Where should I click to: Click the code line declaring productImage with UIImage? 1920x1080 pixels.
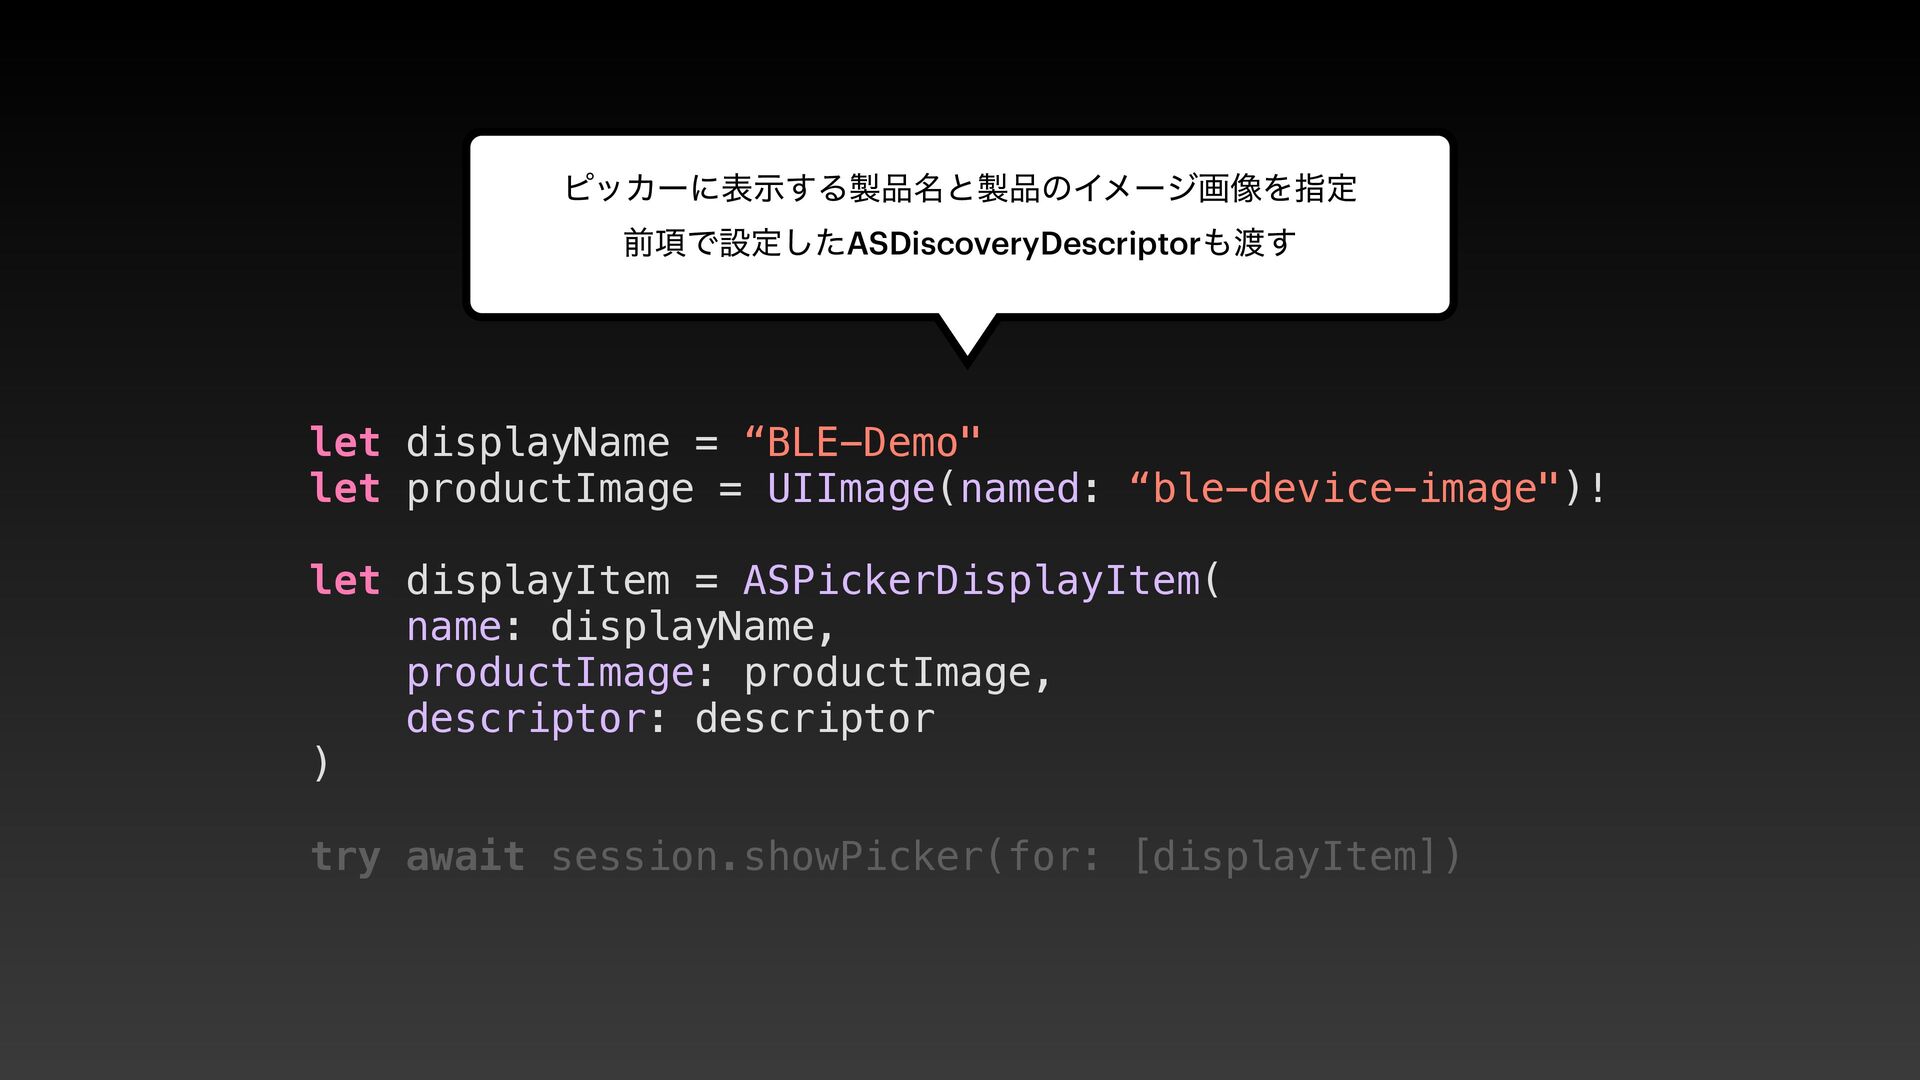click(x=958, y=489)
